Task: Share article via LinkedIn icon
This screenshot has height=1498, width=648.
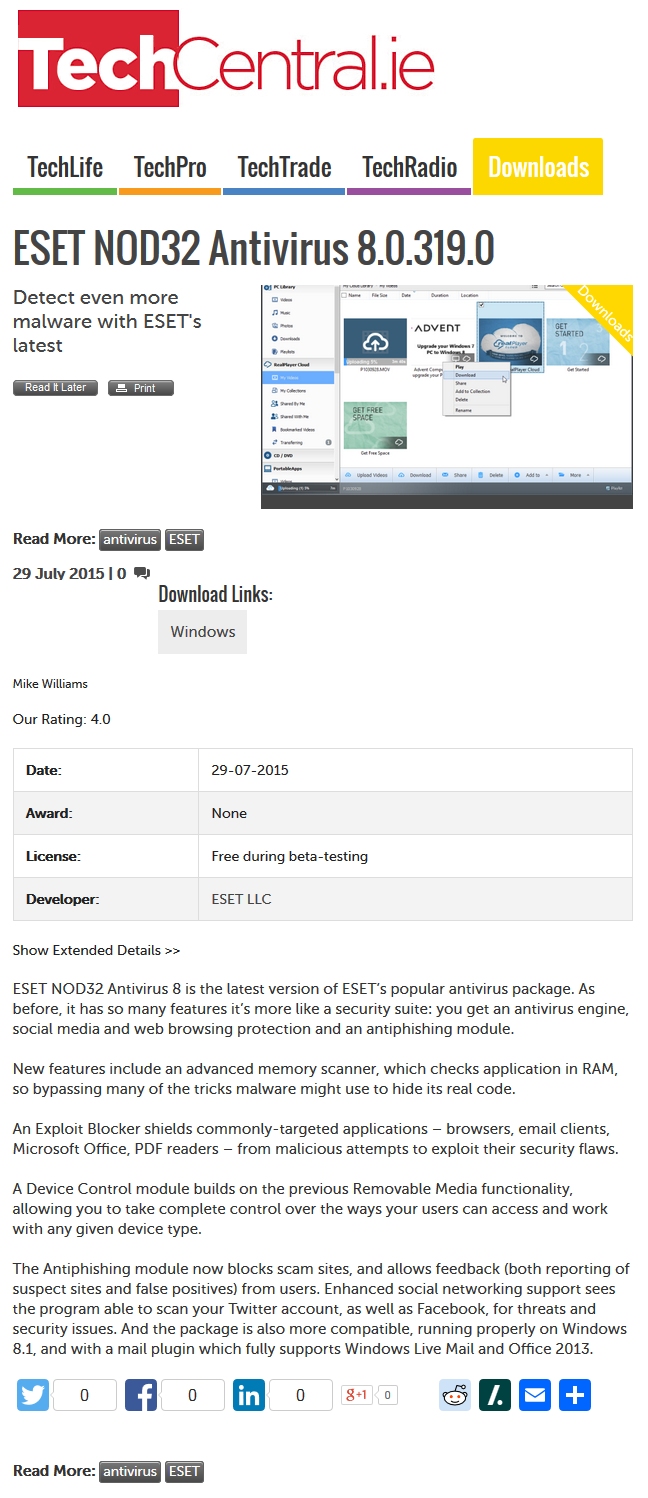Action: point(249,1395)
